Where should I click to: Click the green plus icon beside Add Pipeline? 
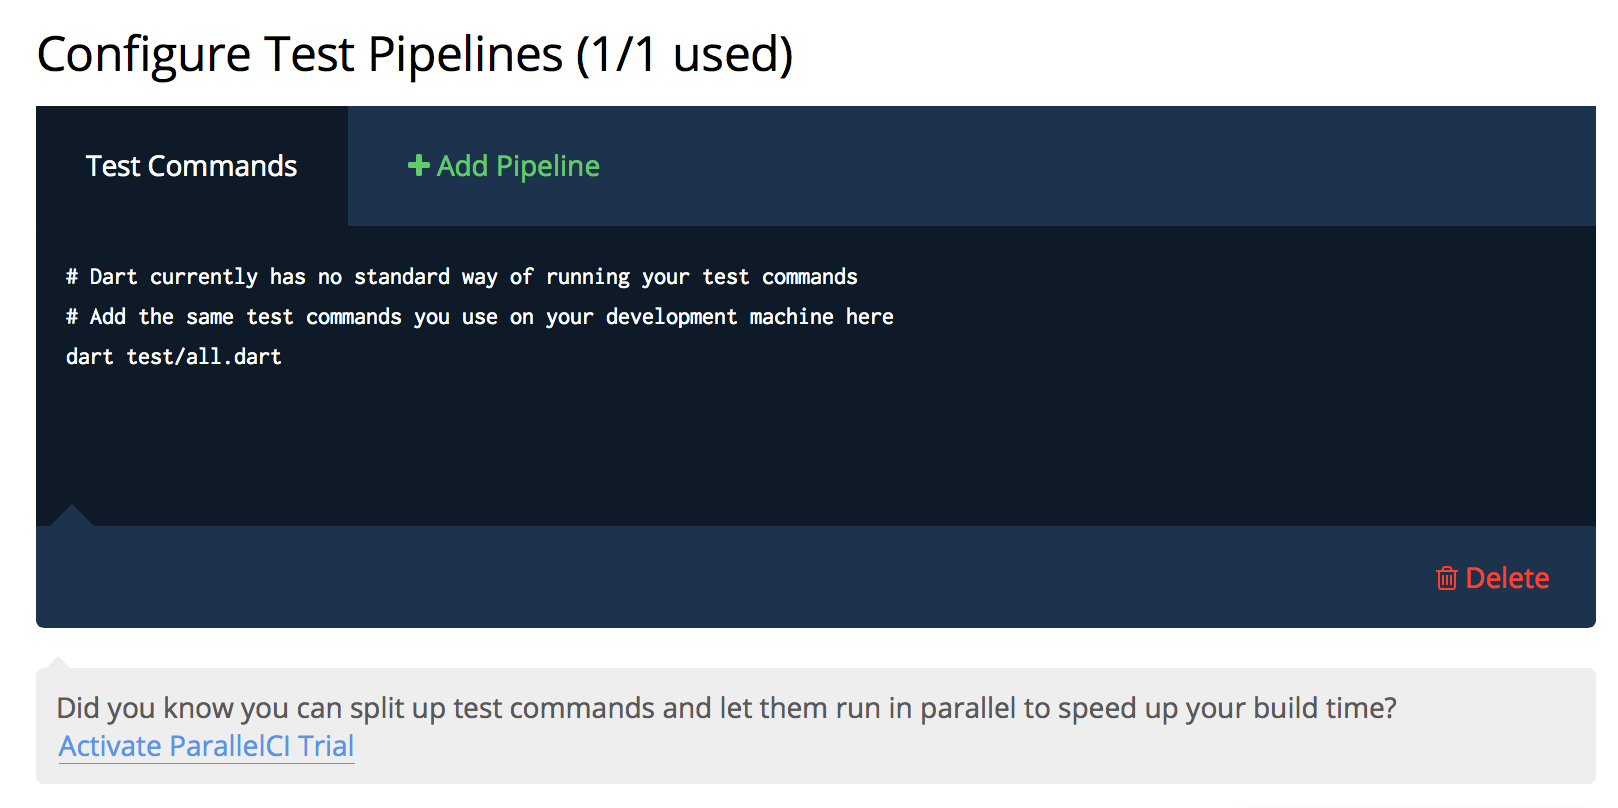coord(418,165)
